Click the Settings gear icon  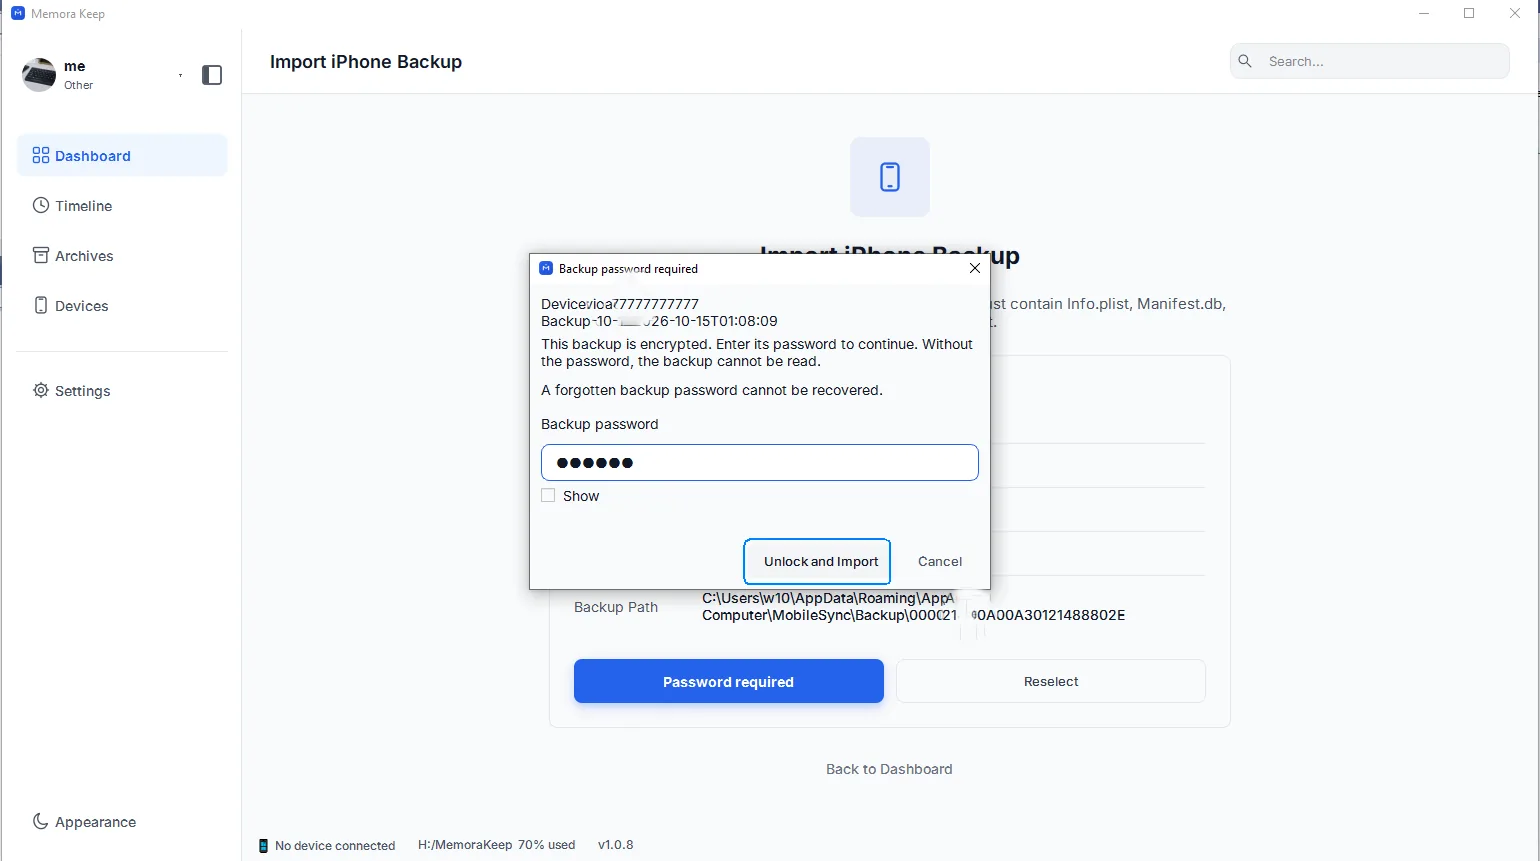[x=41, y=390]
